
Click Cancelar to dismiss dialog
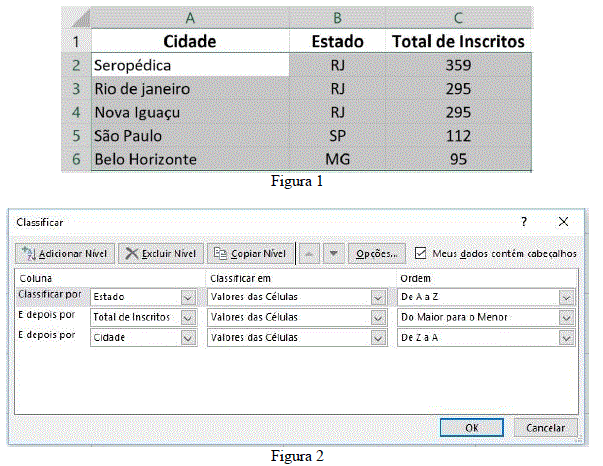[546, 428]
